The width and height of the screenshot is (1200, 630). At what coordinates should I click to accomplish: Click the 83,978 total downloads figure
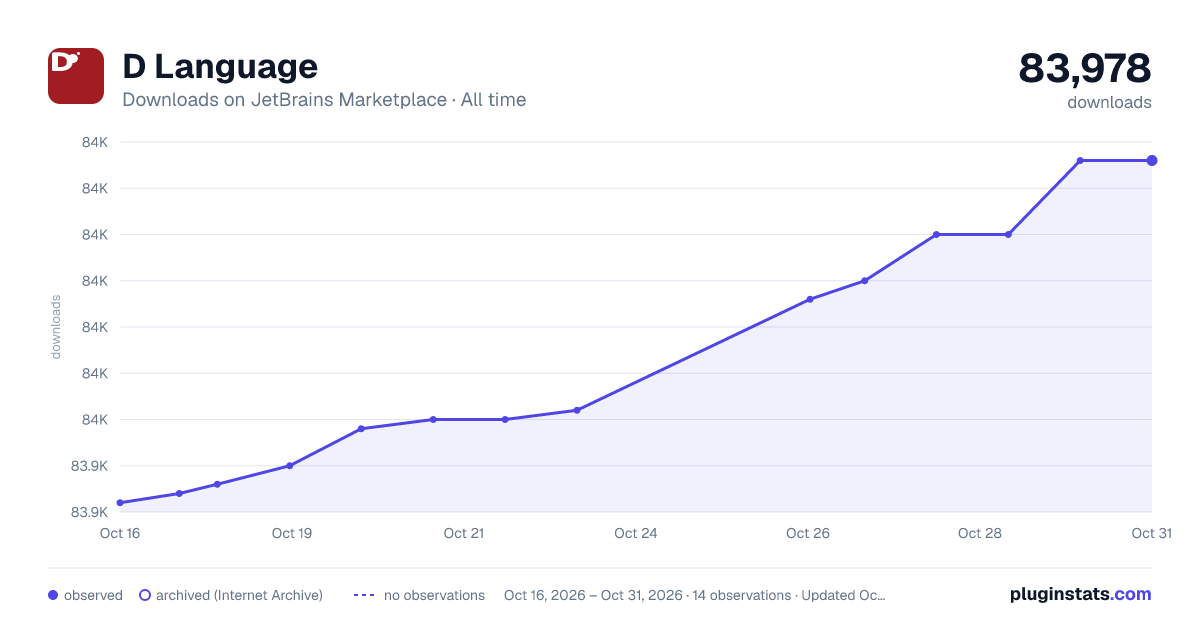point(1085,68)
